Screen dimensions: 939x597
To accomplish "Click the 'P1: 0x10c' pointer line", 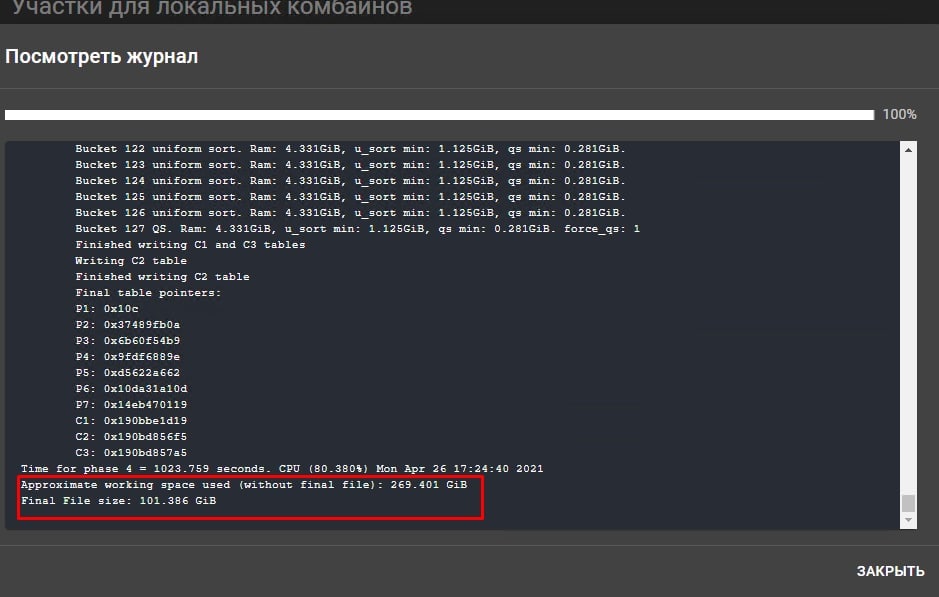I will coord(107,309).
